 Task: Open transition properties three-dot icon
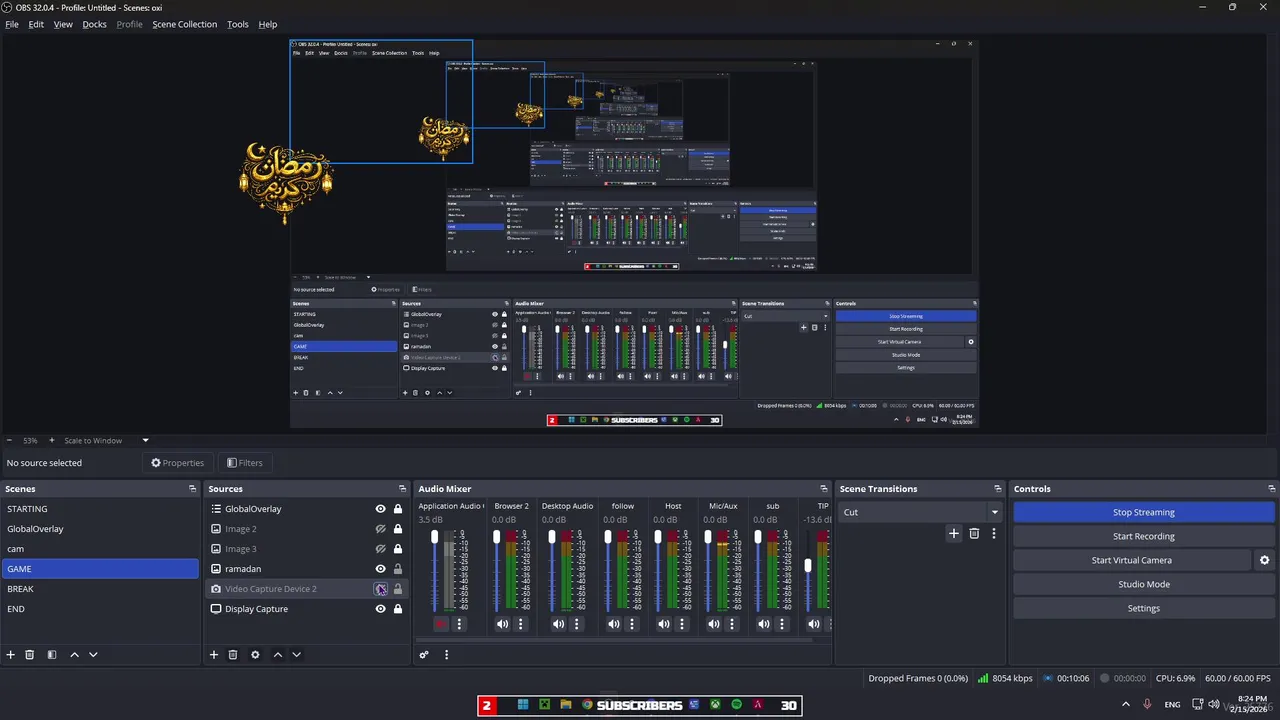pos(994,534)
